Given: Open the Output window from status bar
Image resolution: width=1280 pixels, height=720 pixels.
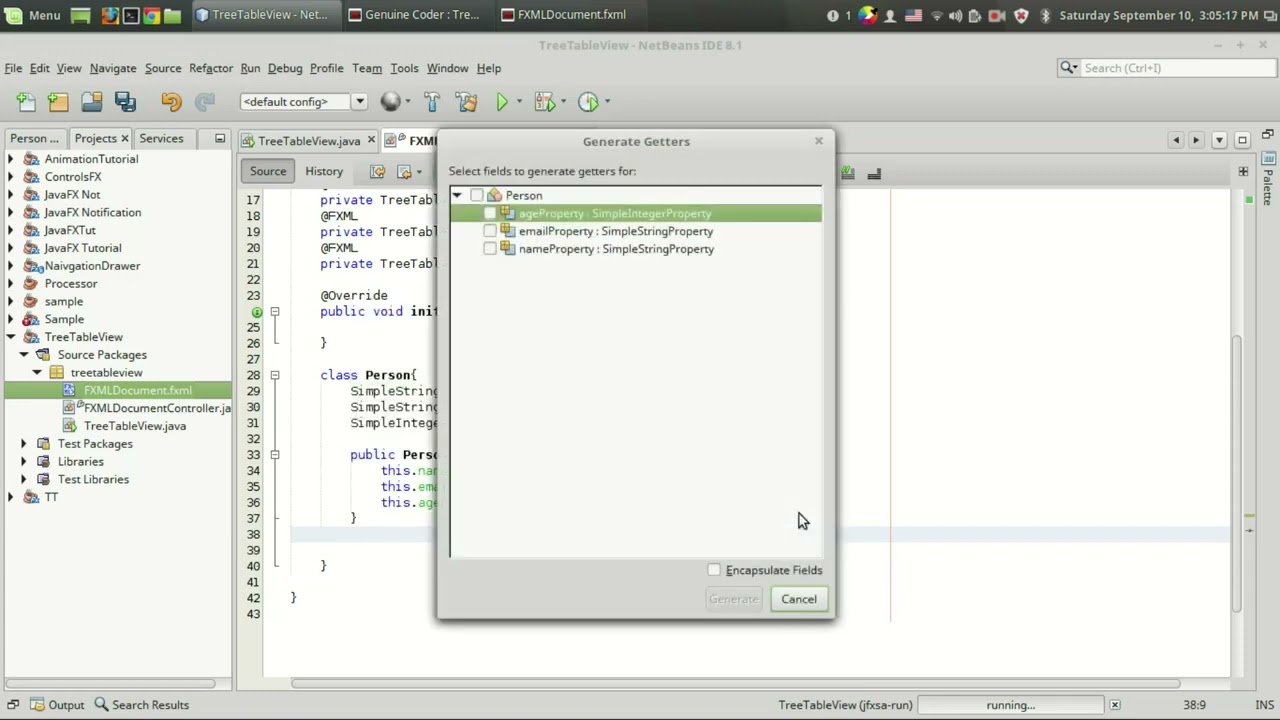Looking at the screenshot, I should (x=57, y=705).
